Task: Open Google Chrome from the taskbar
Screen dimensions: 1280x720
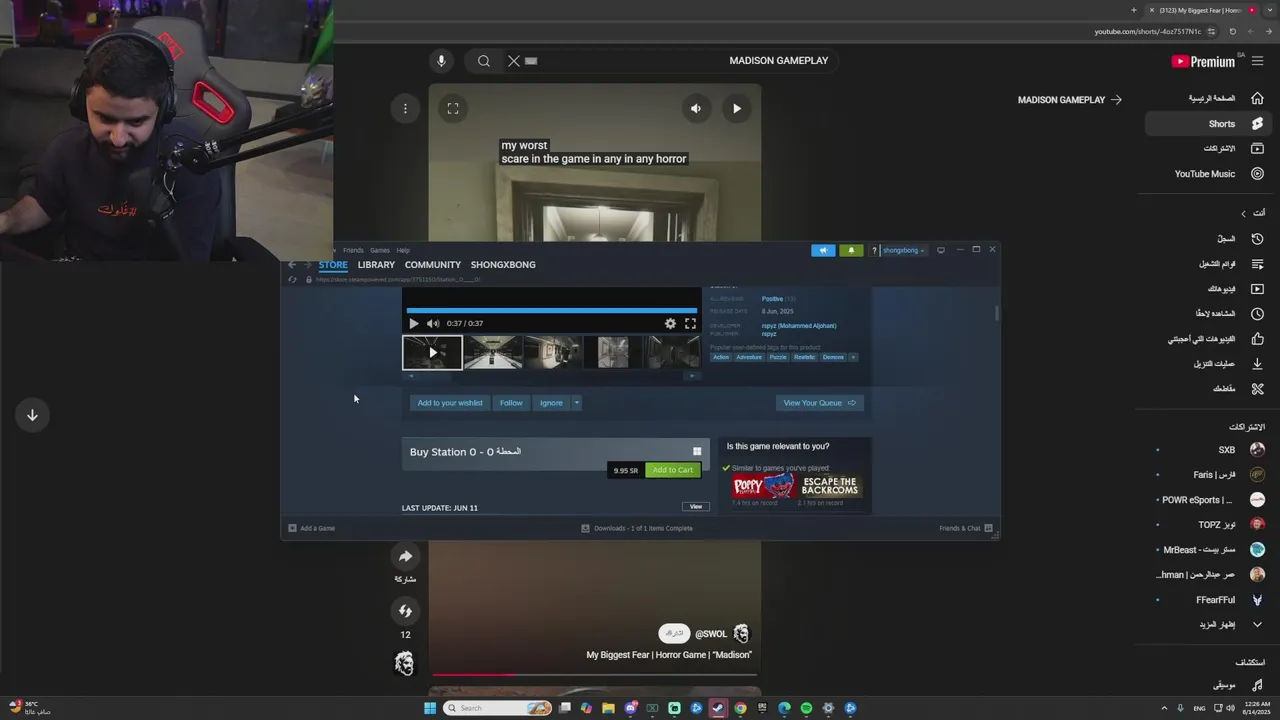Action: [x=740, y=708]
